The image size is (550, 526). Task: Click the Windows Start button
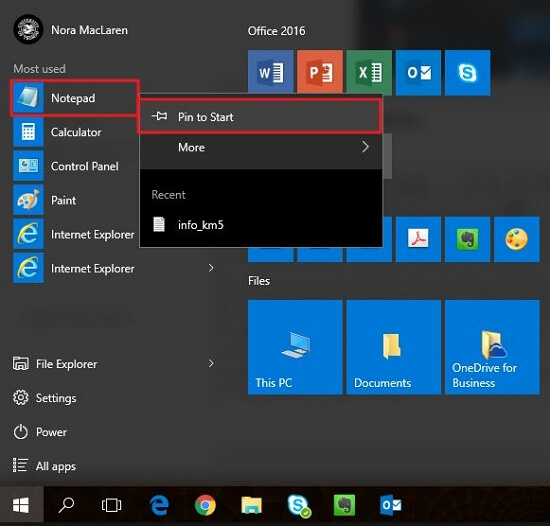pyautogui.click(x=21, y=505)
